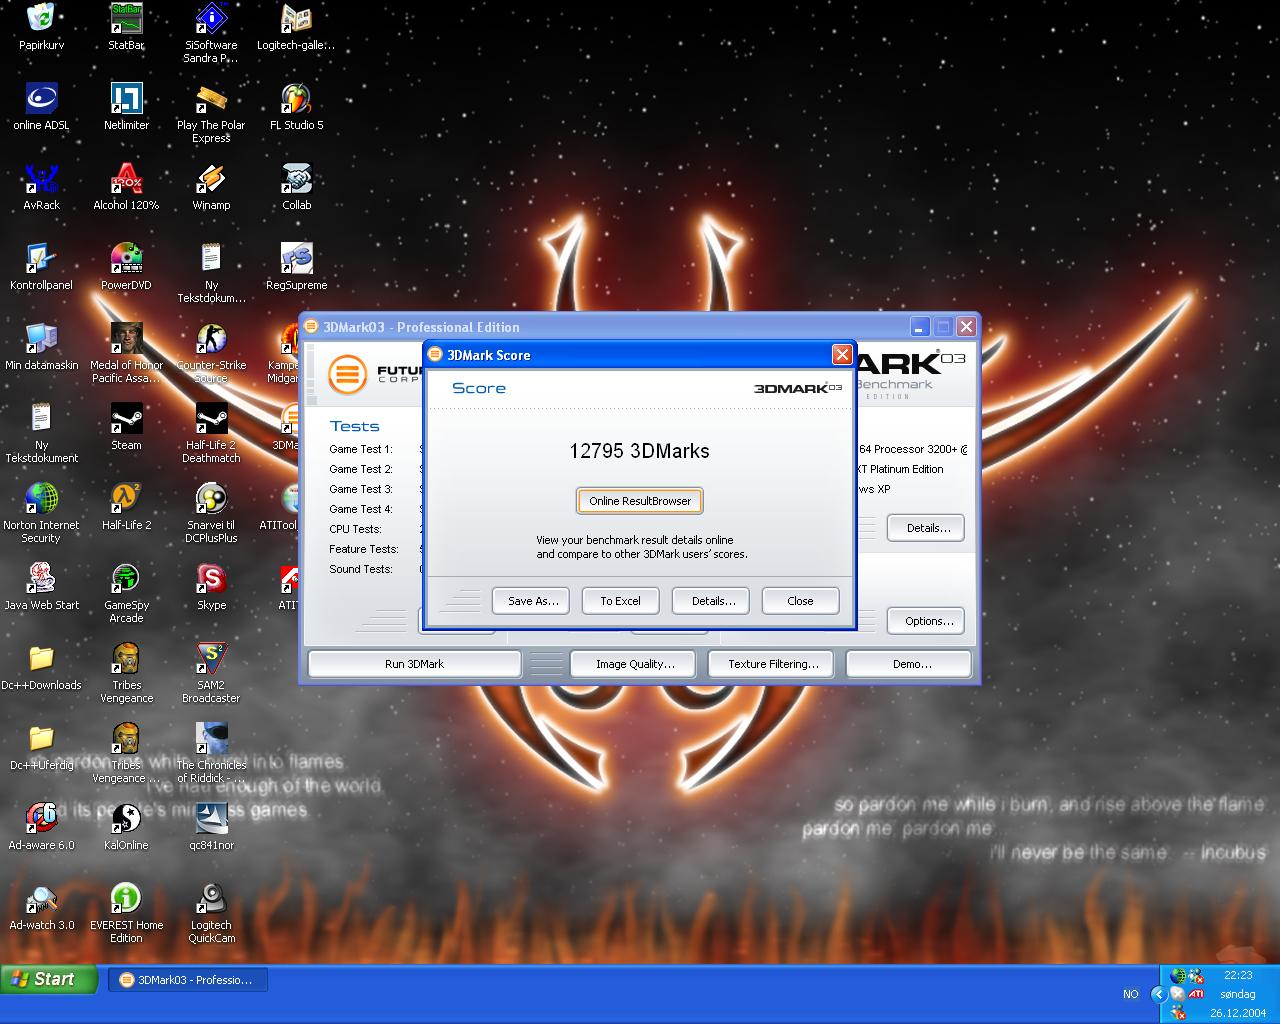Launch Ad-aware 6.0 shortcut

point(41,826)
